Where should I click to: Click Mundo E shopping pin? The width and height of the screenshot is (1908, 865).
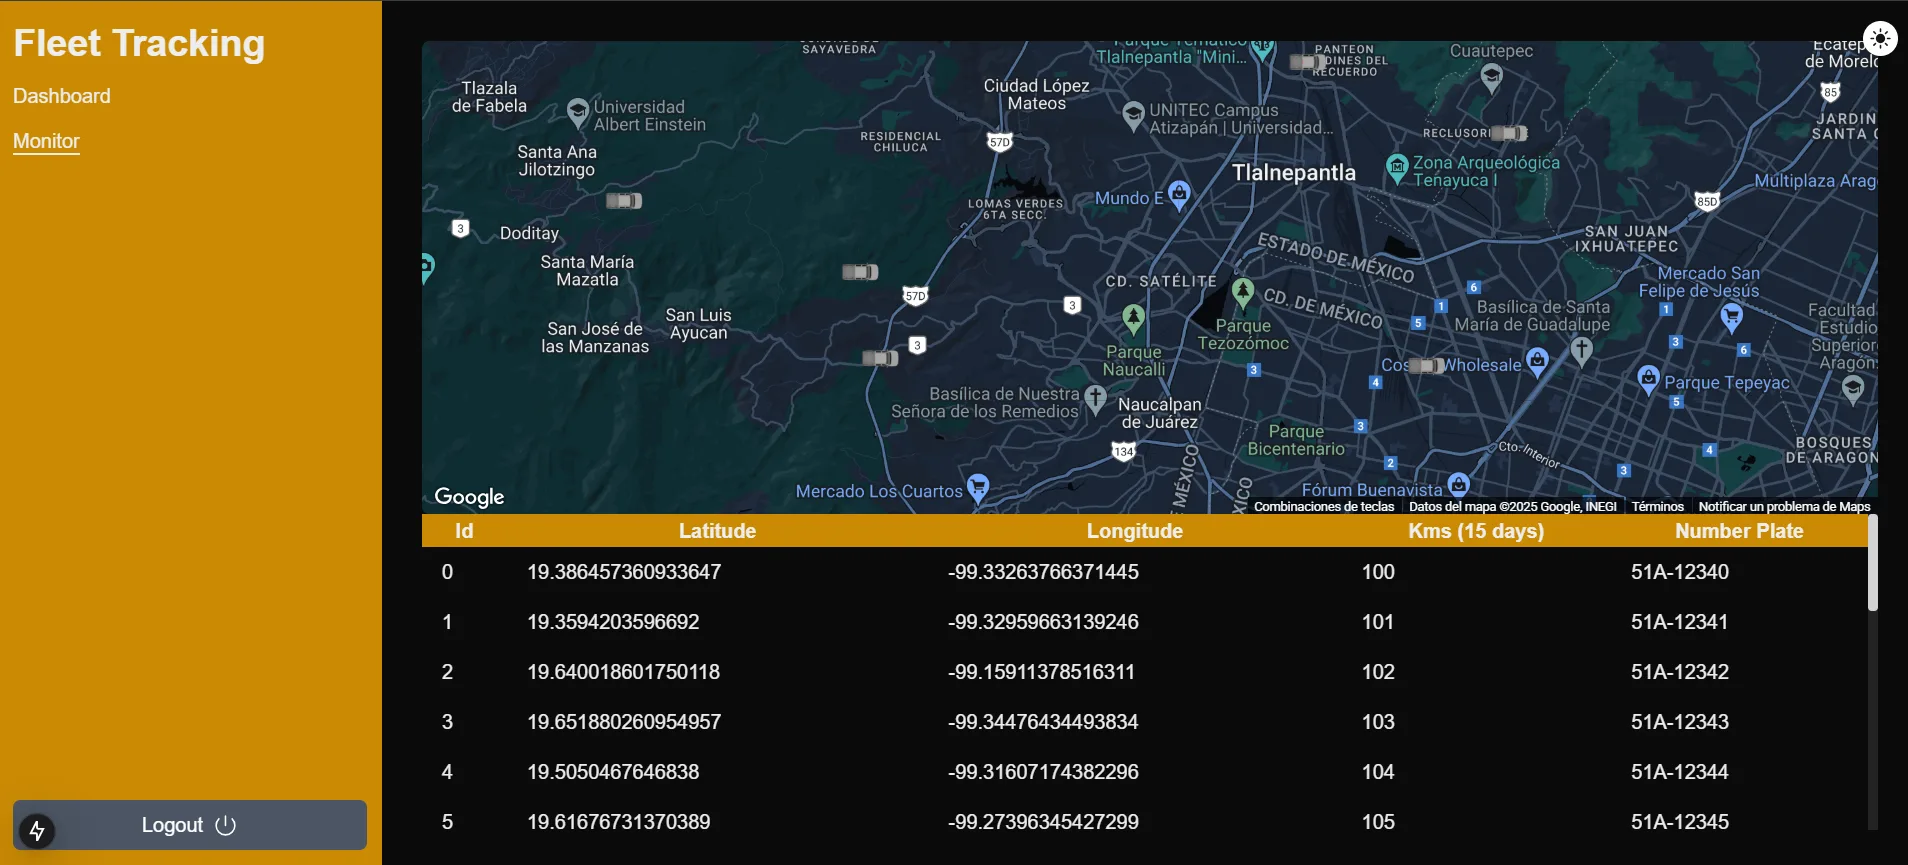click(x=1180, y=195)
